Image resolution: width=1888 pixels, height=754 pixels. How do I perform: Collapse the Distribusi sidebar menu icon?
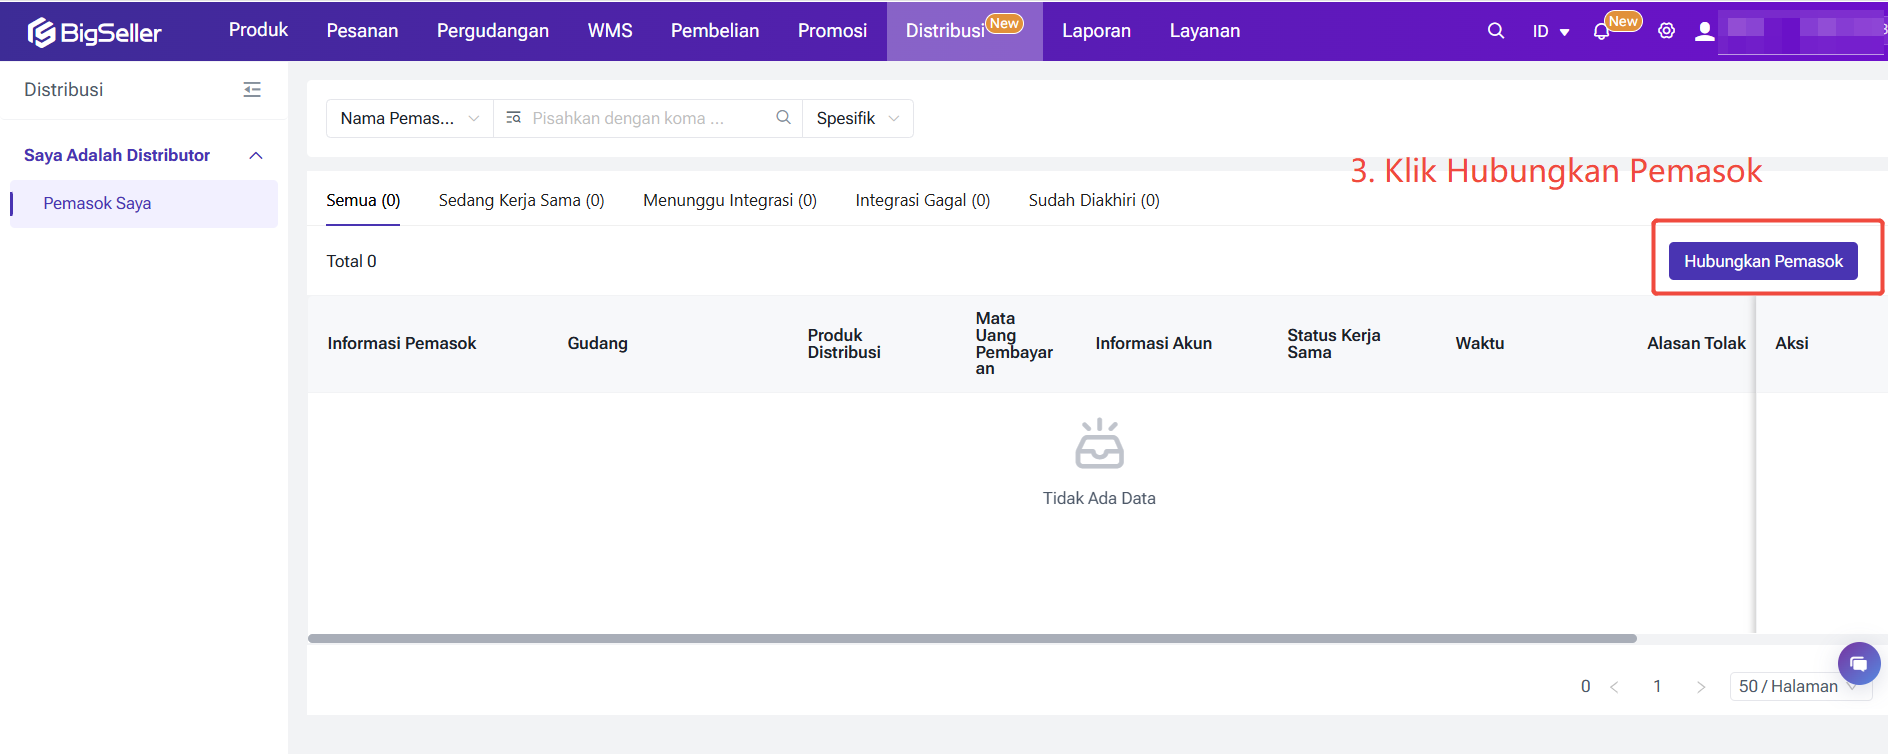[x=252, y=90]
